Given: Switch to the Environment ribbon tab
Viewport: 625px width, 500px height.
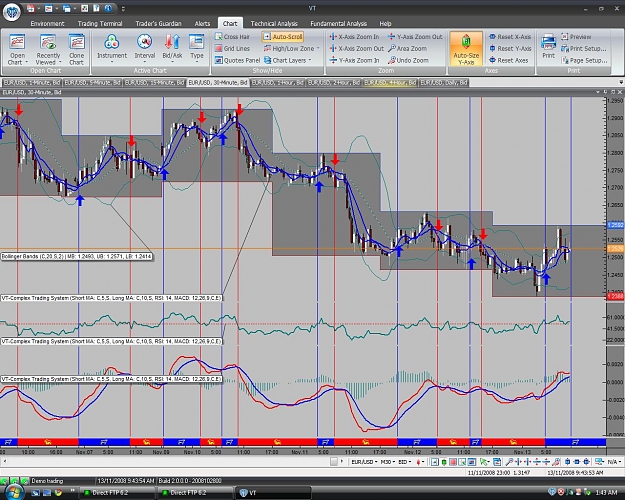Looking at the screenshot, I should point(47,24).
